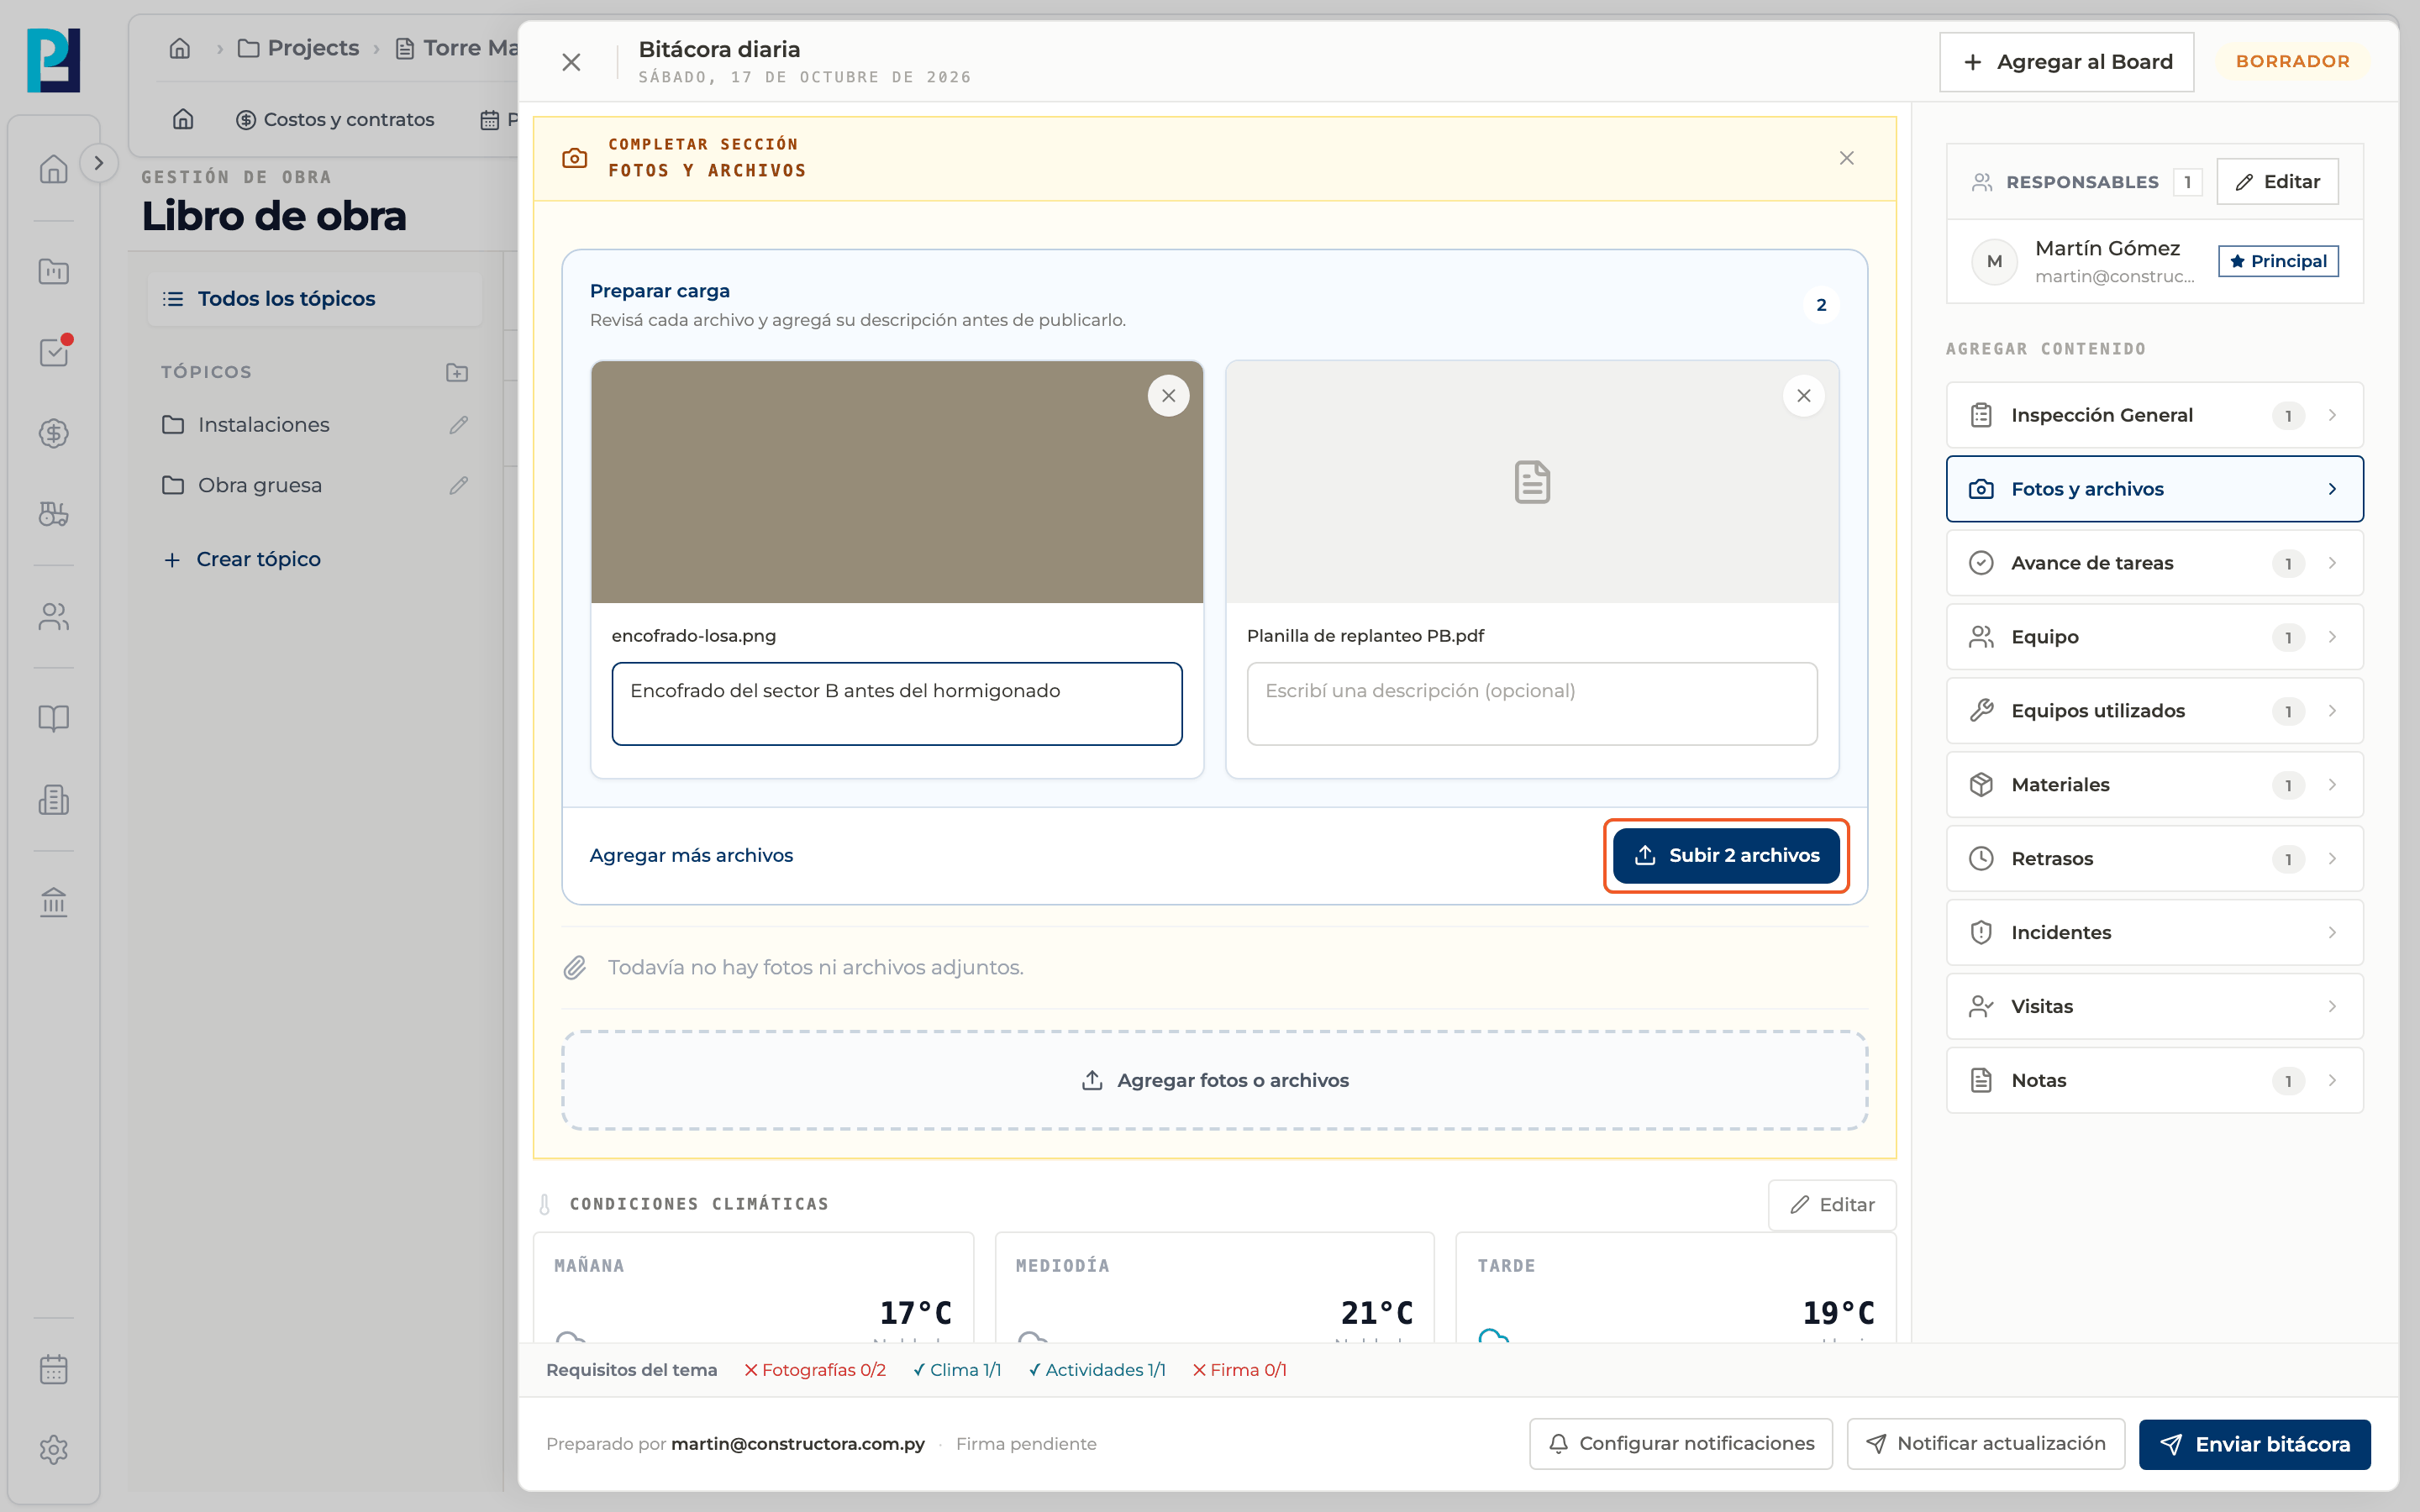This screenshot has width=2420, height=1512.
Task: Open the machinery icon in sidebar
Action: 54,514
